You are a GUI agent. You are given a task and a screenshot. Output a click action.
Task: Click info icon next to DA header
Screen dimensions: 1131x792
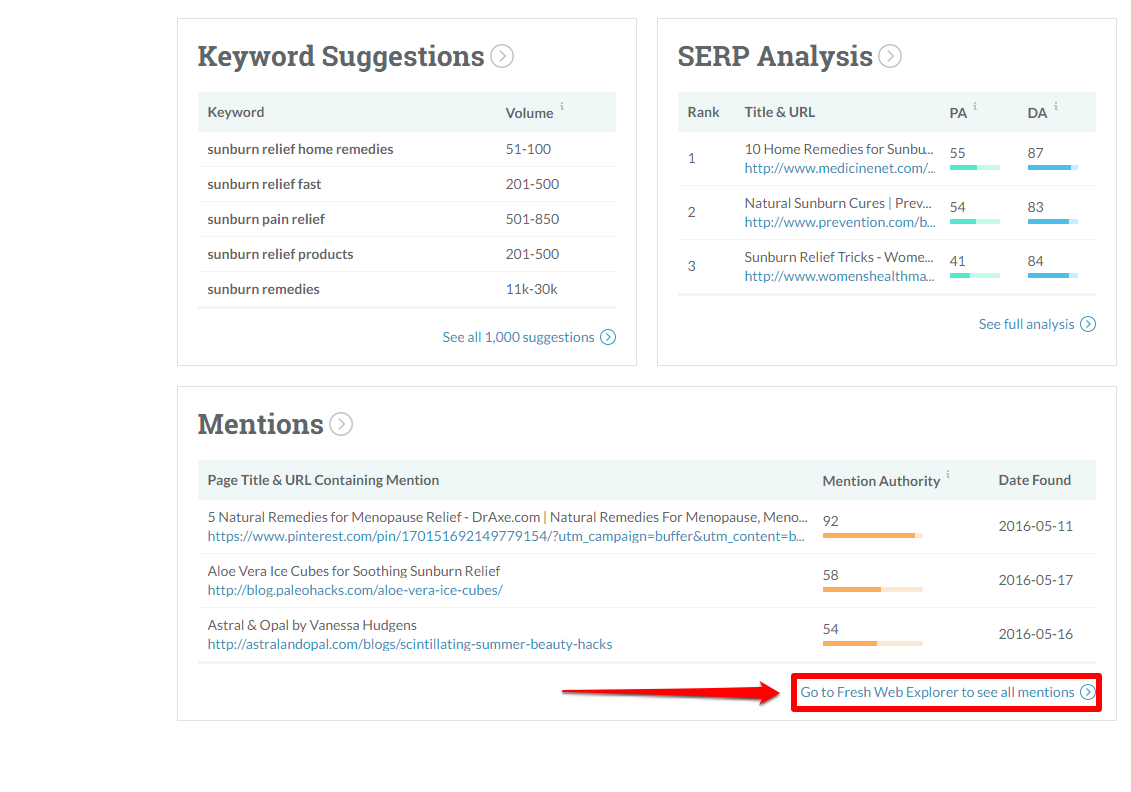[x=1056, y=106]
